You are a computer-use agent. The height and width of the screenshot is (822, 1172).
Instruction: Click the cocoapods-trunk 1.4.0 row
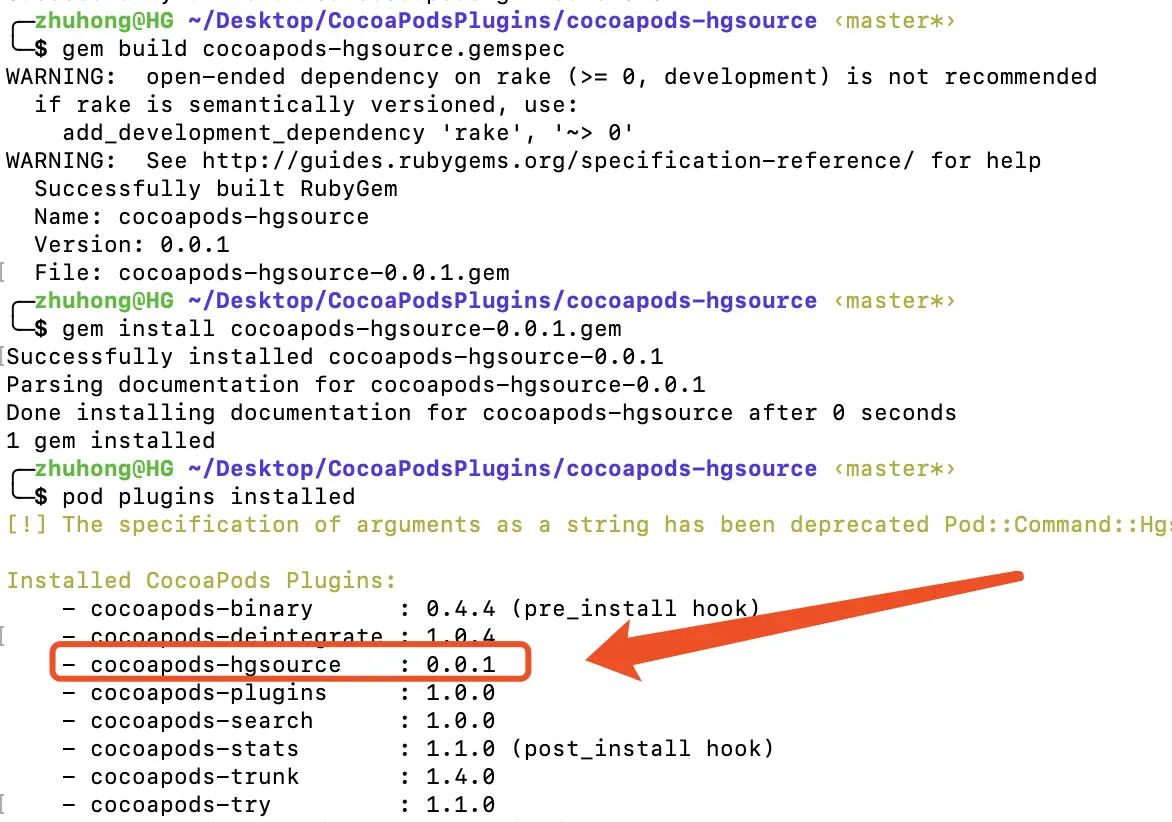(x=279, y=776)
